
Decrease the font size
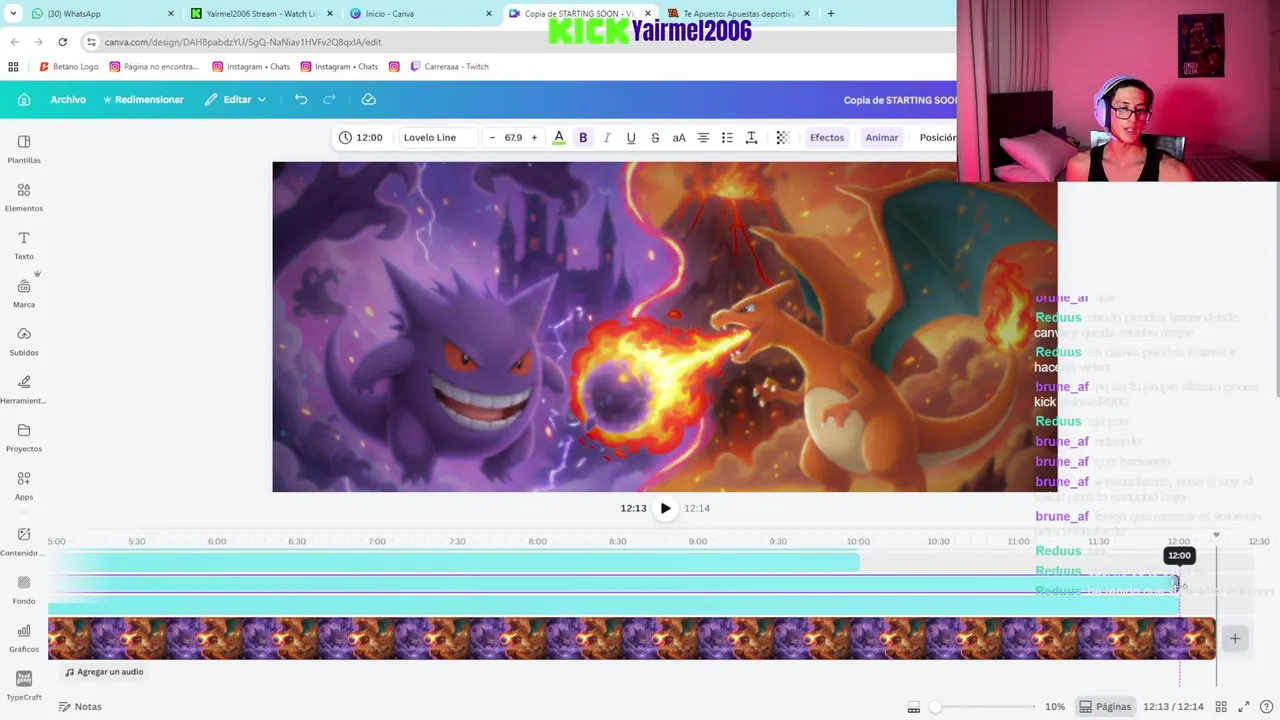coord(492,137)
